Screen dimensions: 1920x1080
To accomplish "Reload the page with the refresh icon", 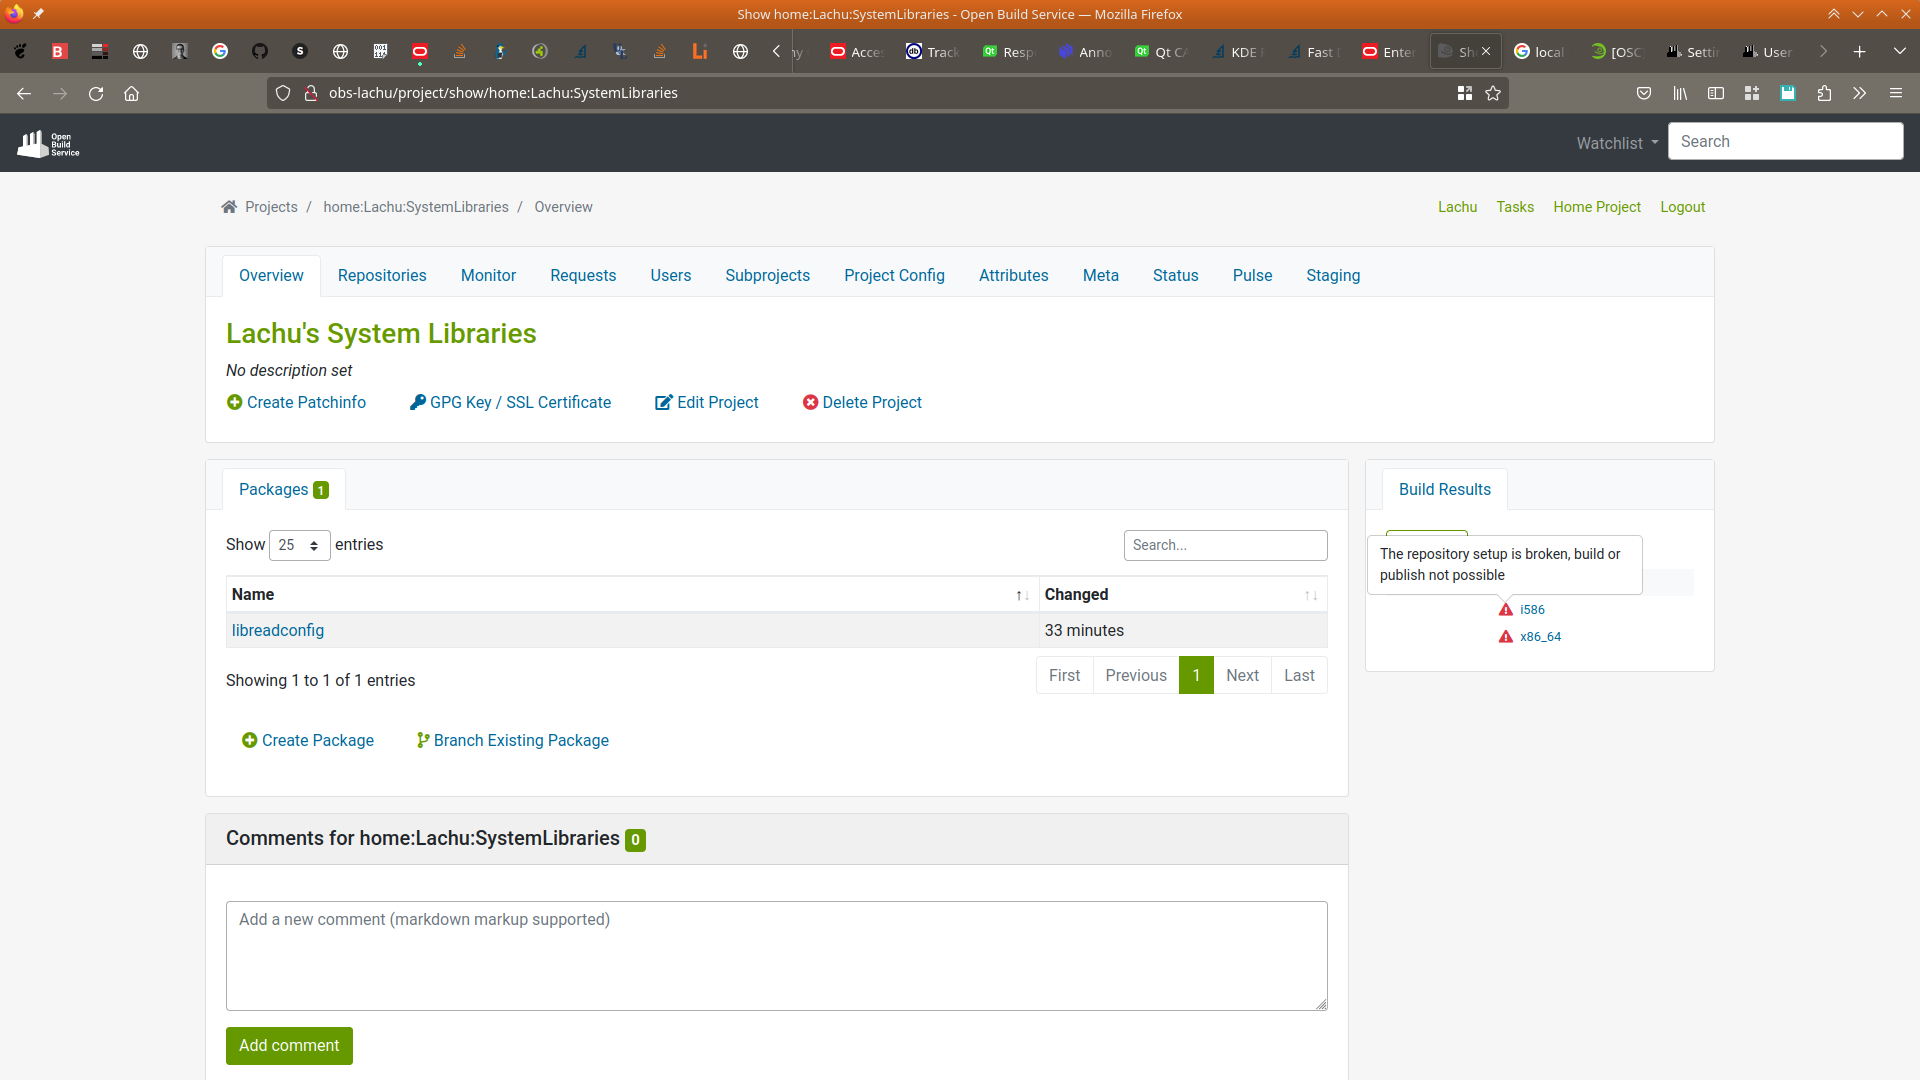I will [x=96, y=93].
